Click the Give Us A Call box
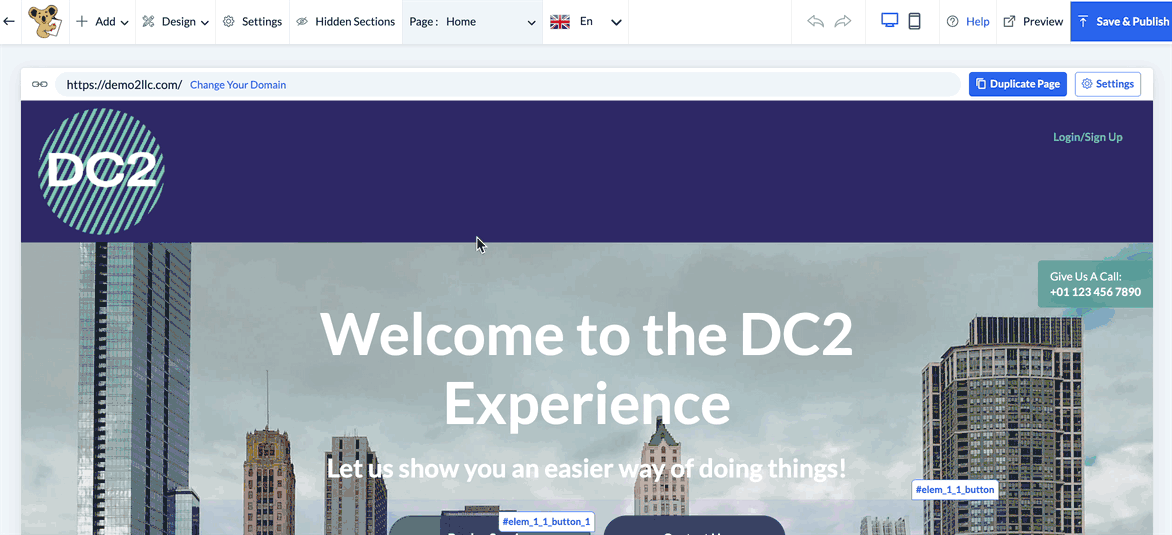 pos(1095,284)
